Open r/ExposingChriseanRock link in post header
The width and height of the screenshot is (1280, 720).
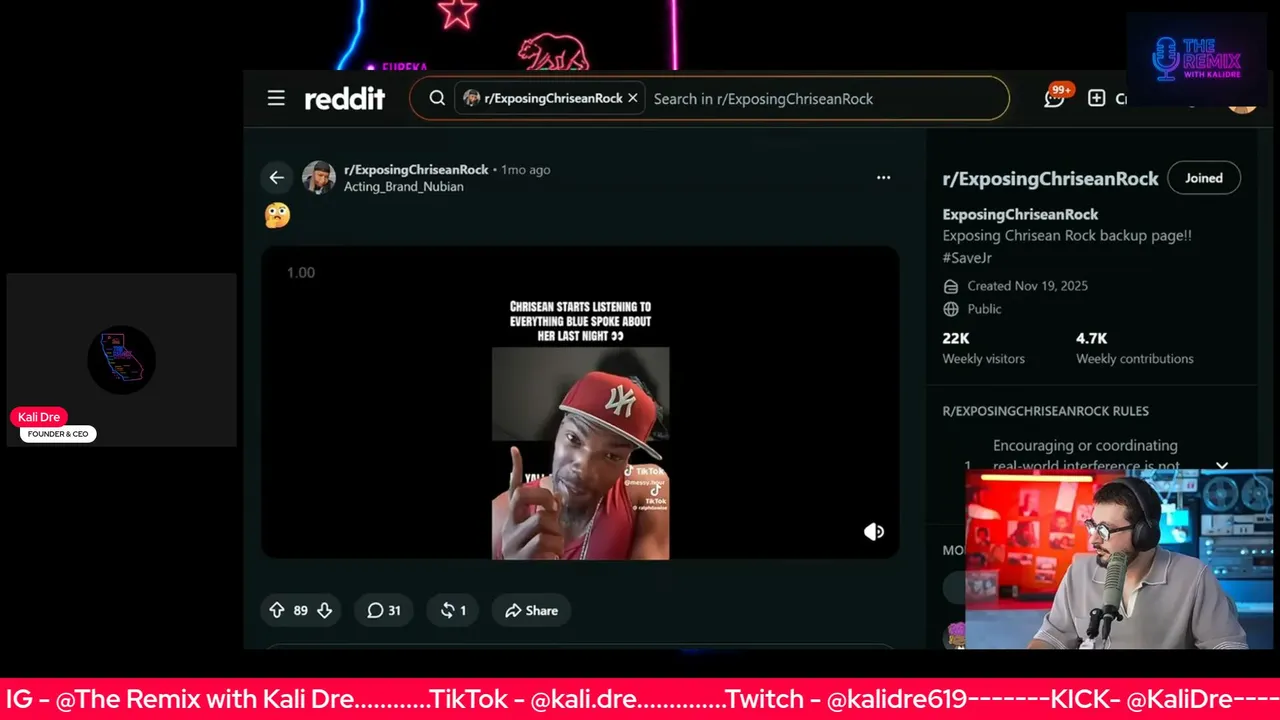click(416, 170)
